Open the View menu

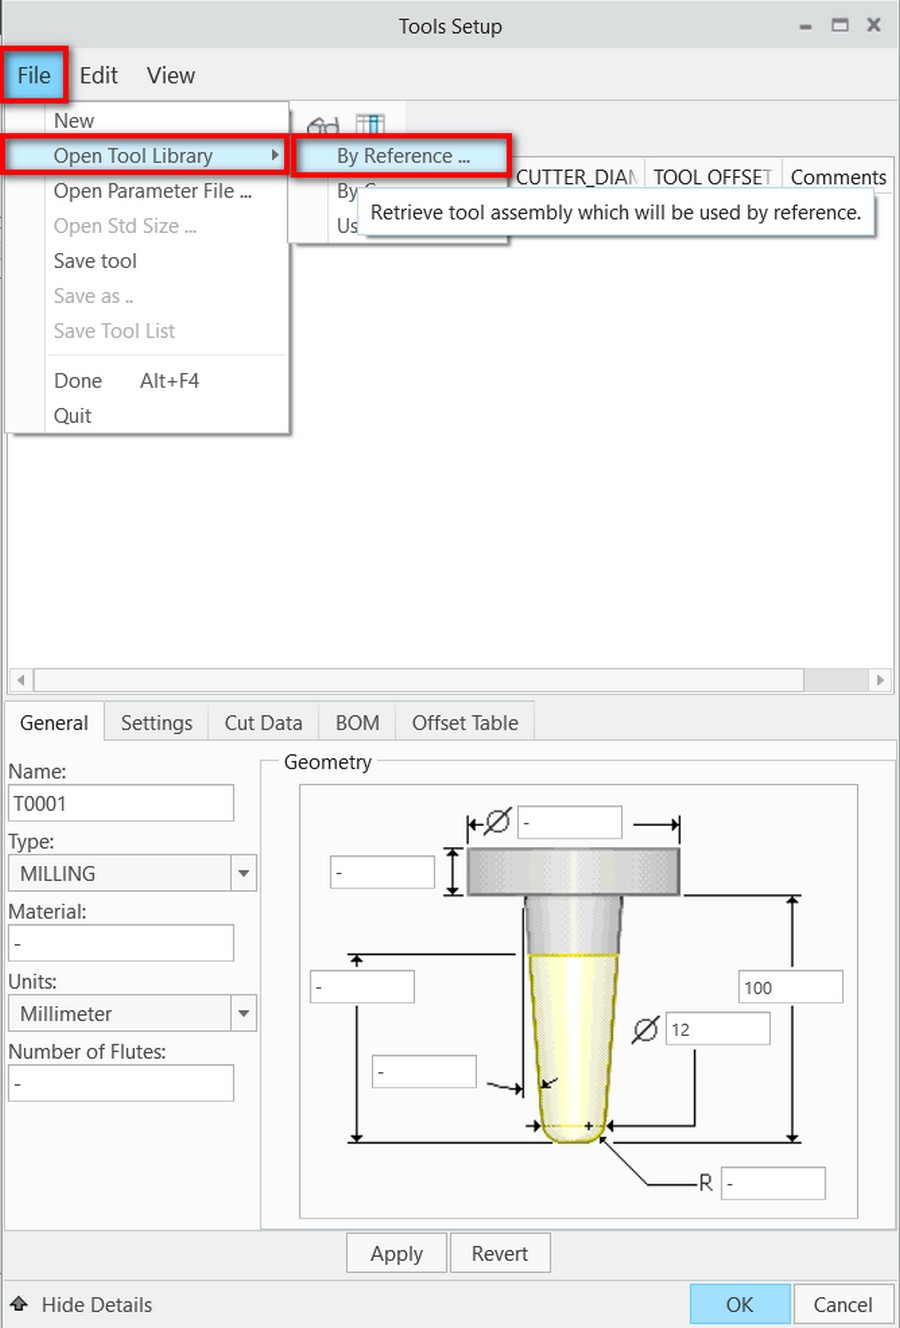[x=171, y=75]
